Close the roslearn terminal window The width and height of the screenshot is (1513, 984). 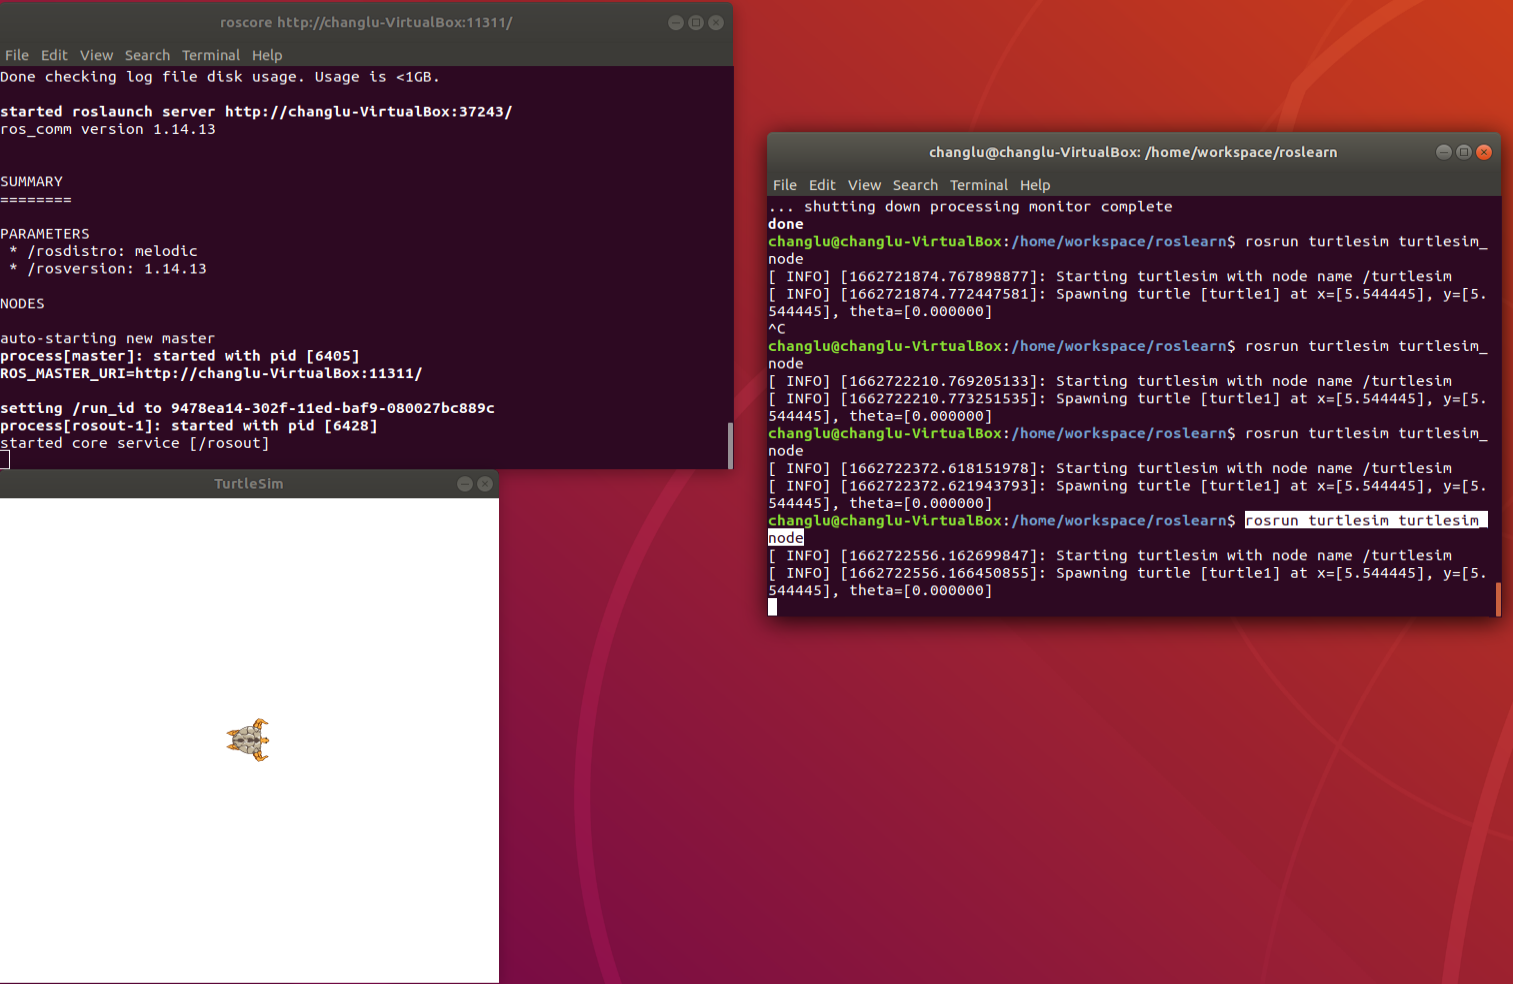coord(1484,152)
